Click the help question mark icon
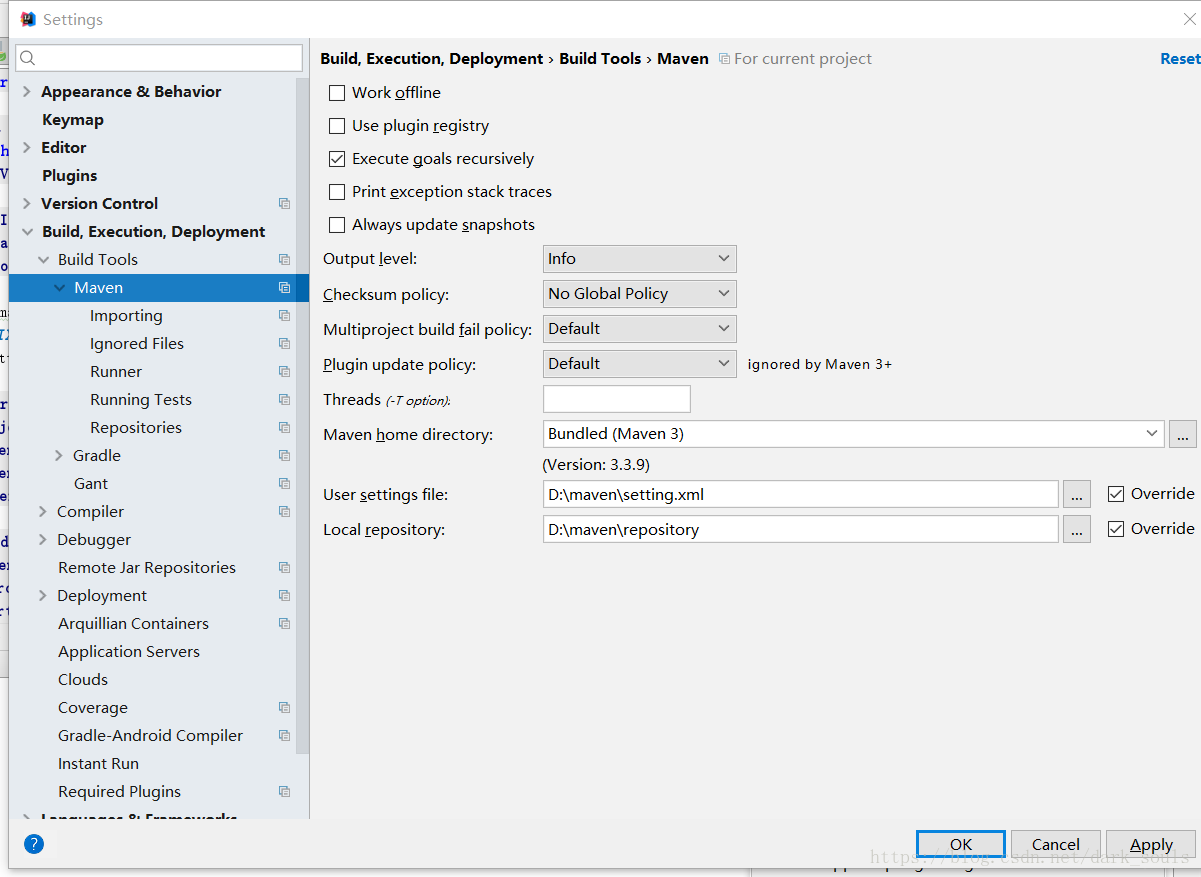 (x=34, y=844)
